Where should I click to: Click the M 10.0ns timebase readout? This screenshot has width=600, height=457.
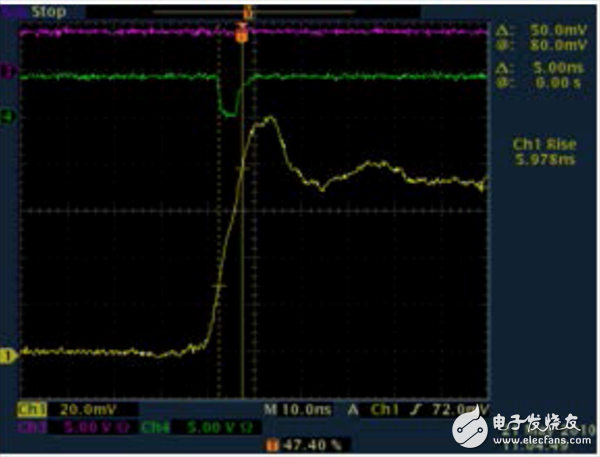click(x=296, y=409)
